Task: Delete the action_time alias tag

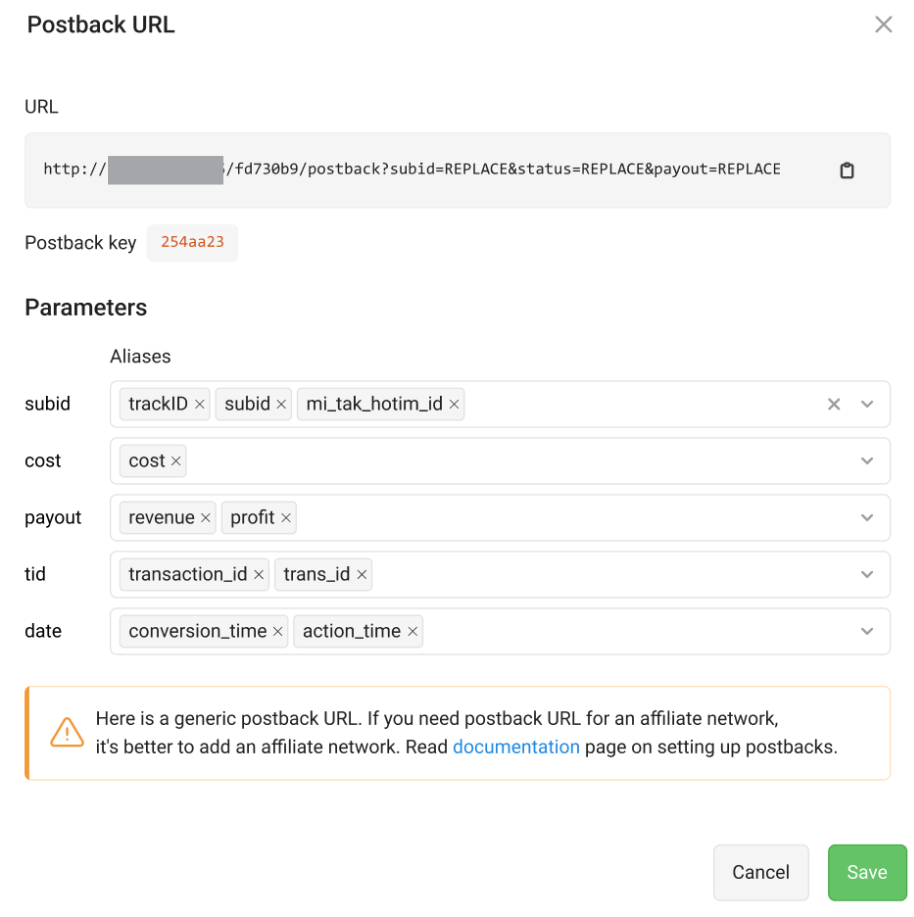Action: 413,632
